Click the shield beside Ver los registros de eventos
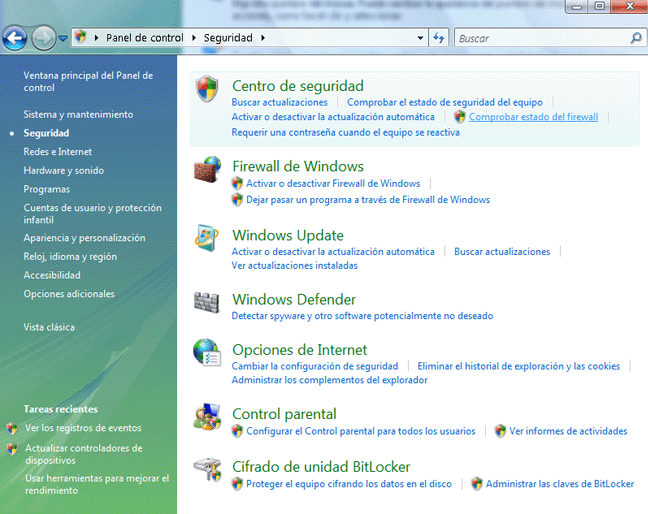The height and width of the screenshot is (514, 648). click(12, 428)
